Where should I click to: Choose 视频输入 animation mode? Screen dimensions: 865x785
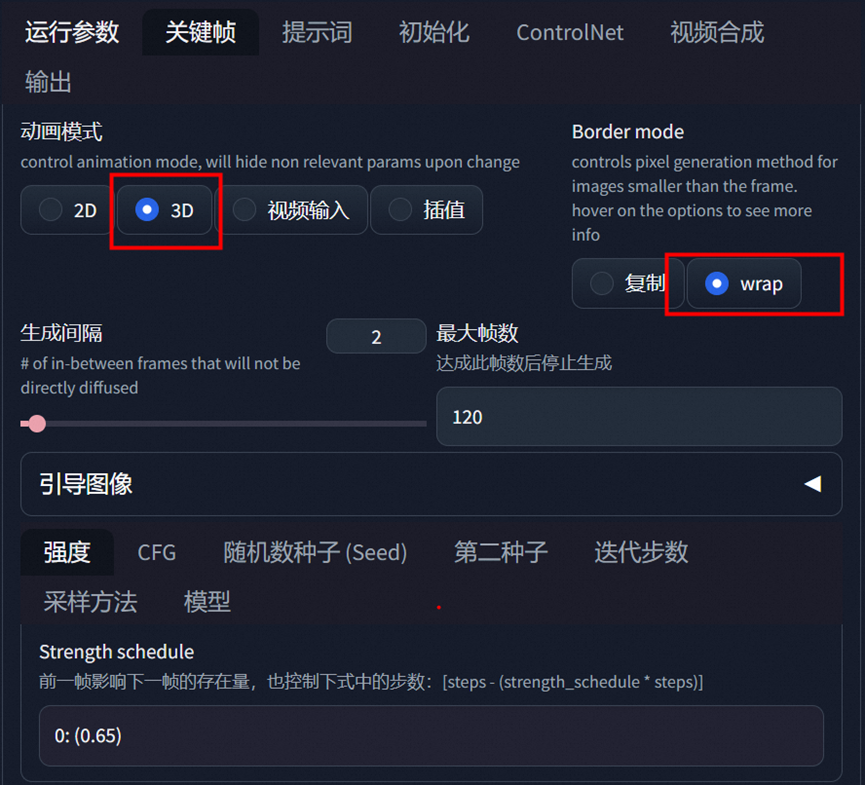point(291,210)
